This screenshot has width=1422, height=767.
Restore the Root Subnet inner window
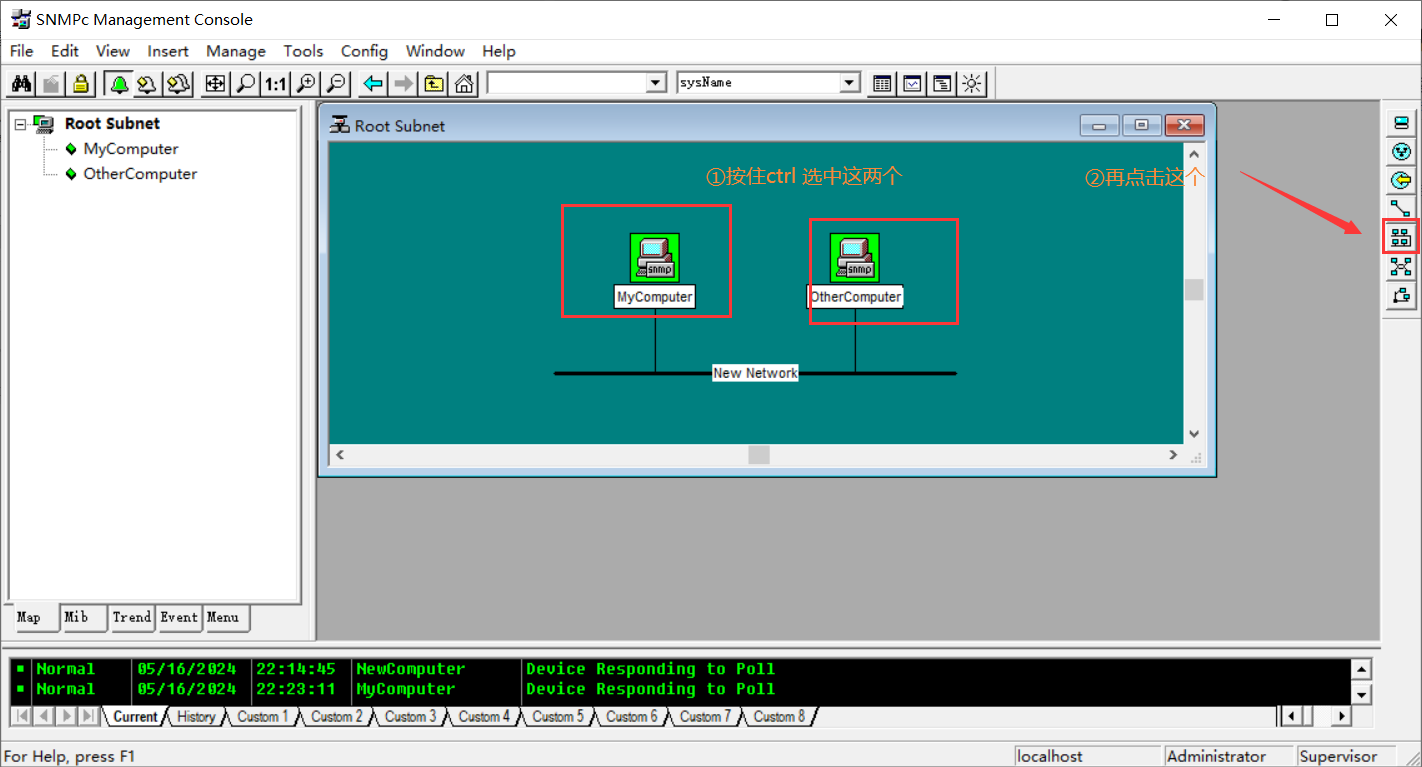tap(1141, 126)
